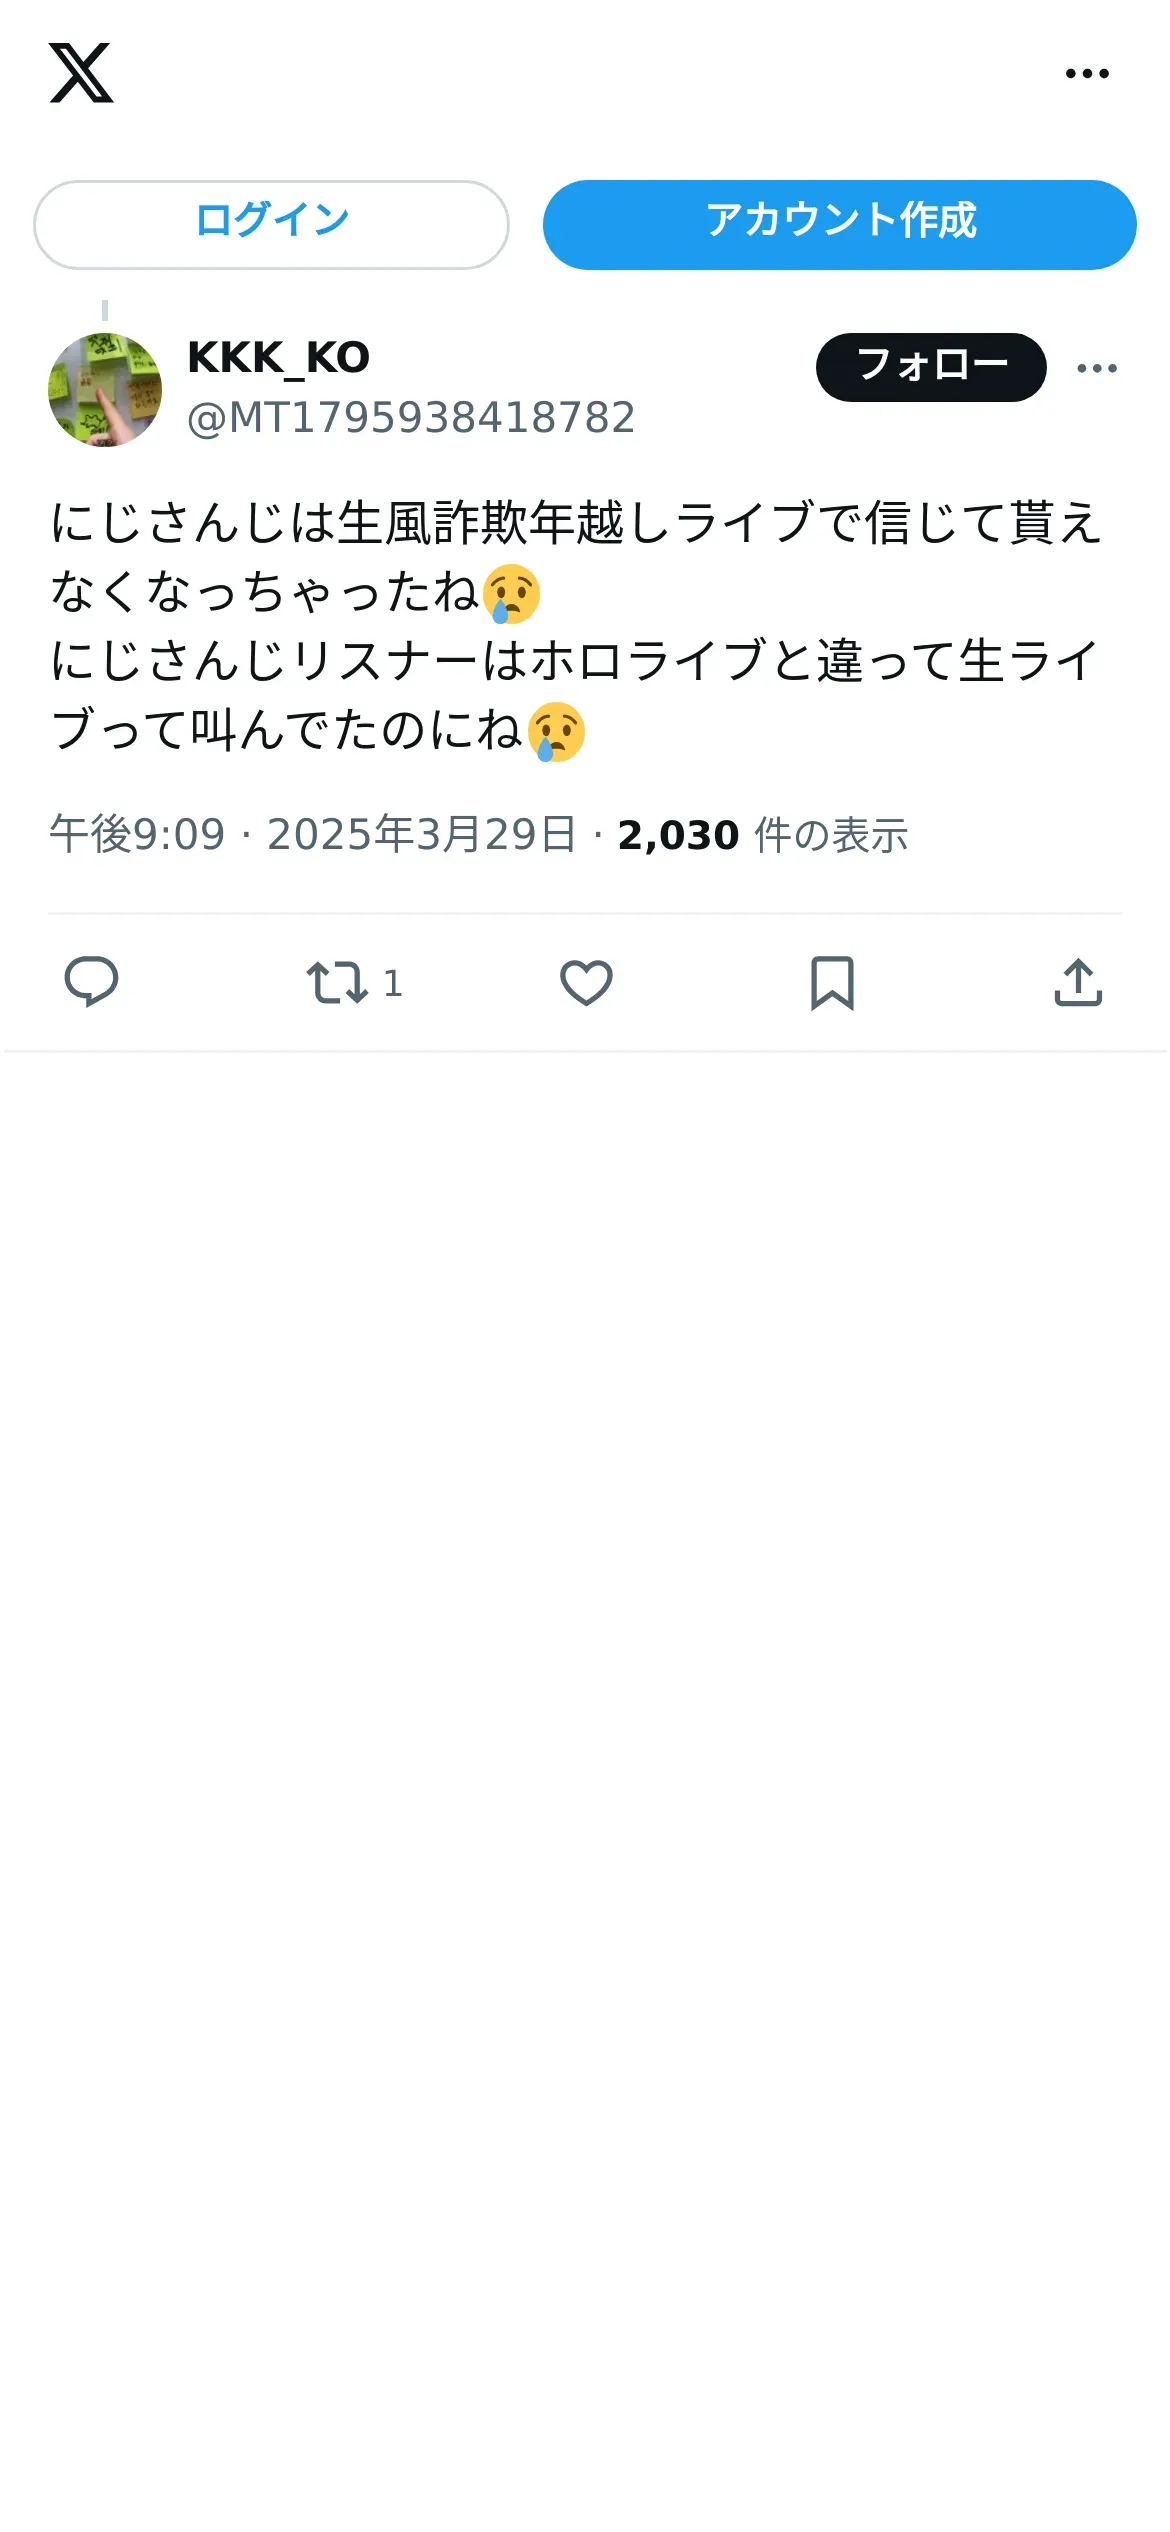Share the post using upload icon
The width and height of the screenshot is (1170, 2532).
(x=1078, y=982)
